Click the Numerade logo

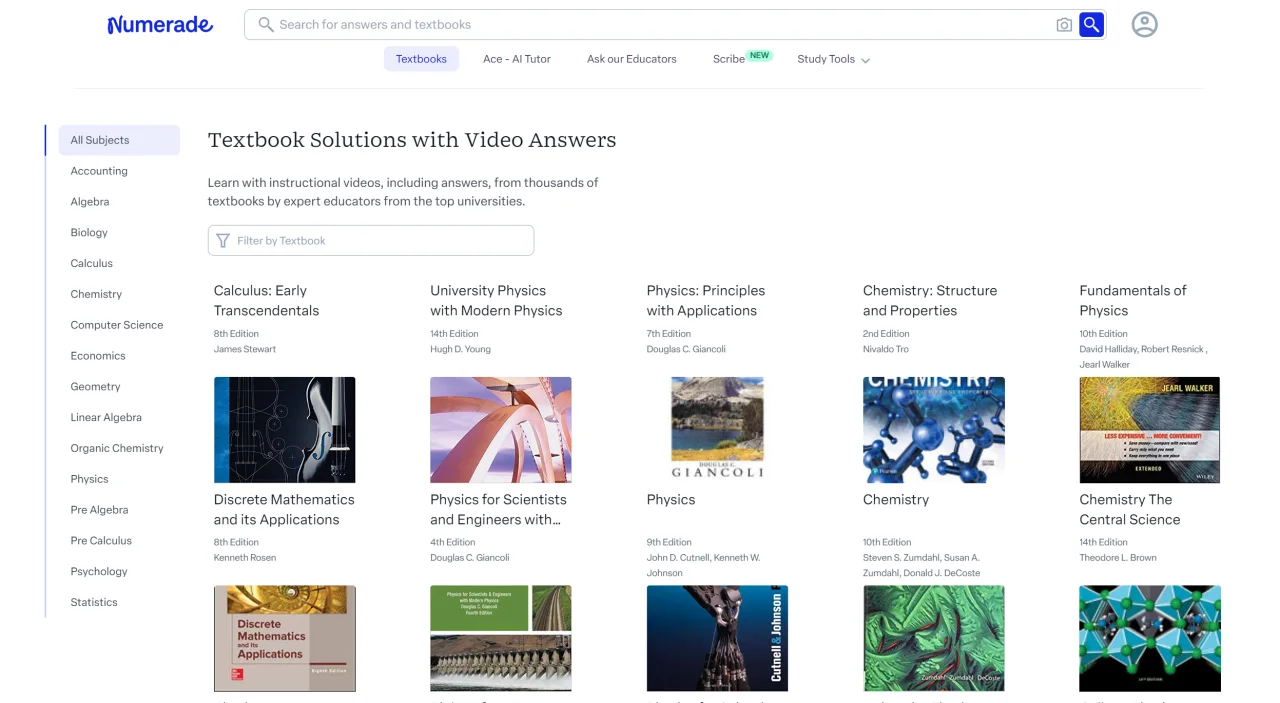pos(160,25)
